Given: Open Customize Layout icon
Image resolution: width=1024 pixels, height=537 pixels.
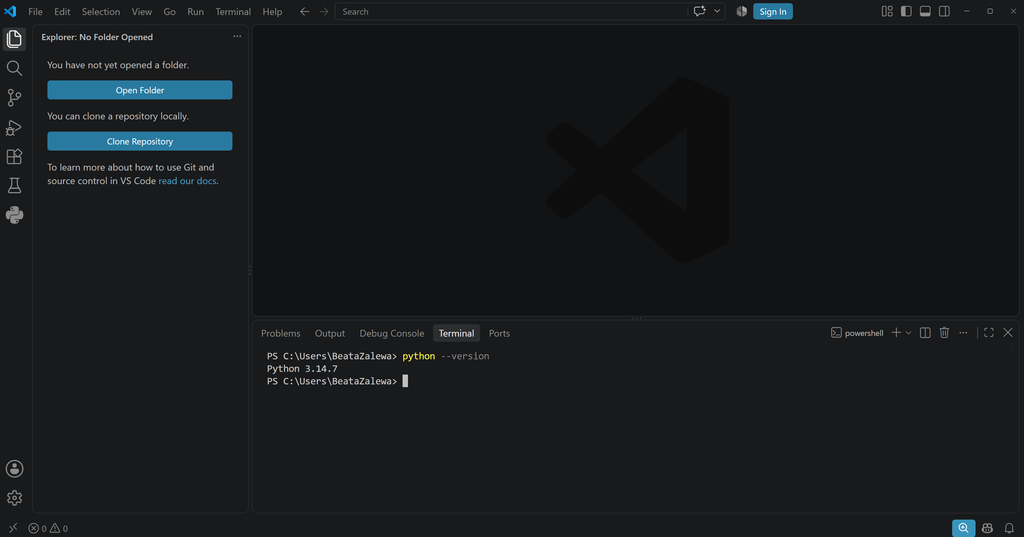Looking at the screenshot, I should [887, 11].
